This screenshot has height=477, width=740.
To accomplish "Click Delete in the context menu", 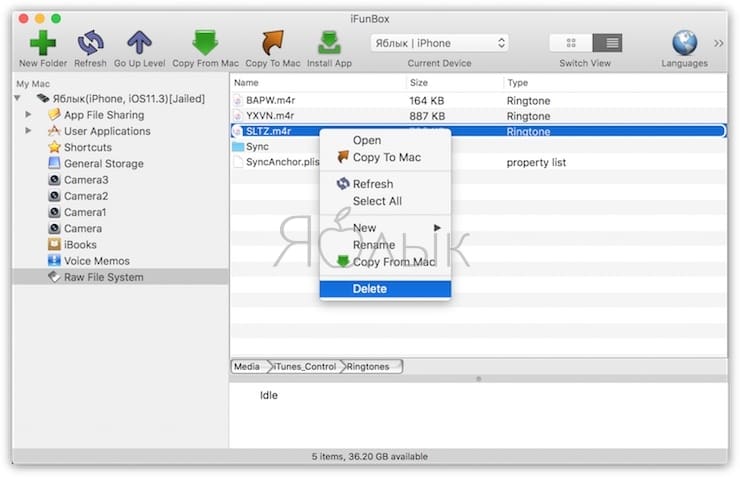I will click(x=385, y=289).
